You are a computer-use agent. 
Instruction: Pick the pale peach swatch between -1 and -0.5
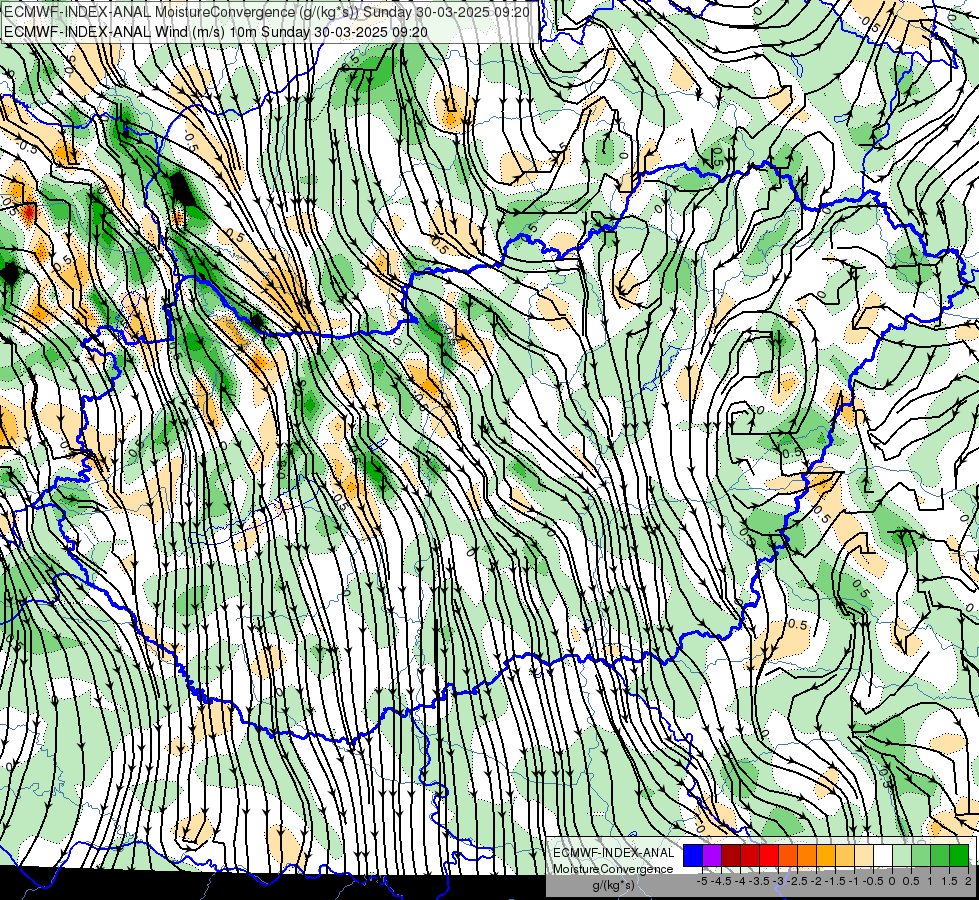(863, 856)
